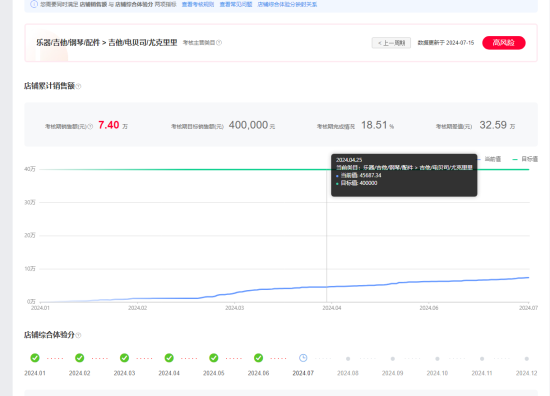Open the 查看常见问题 link
The width and height of the screenshot is (550, 396).
(236, 5)
